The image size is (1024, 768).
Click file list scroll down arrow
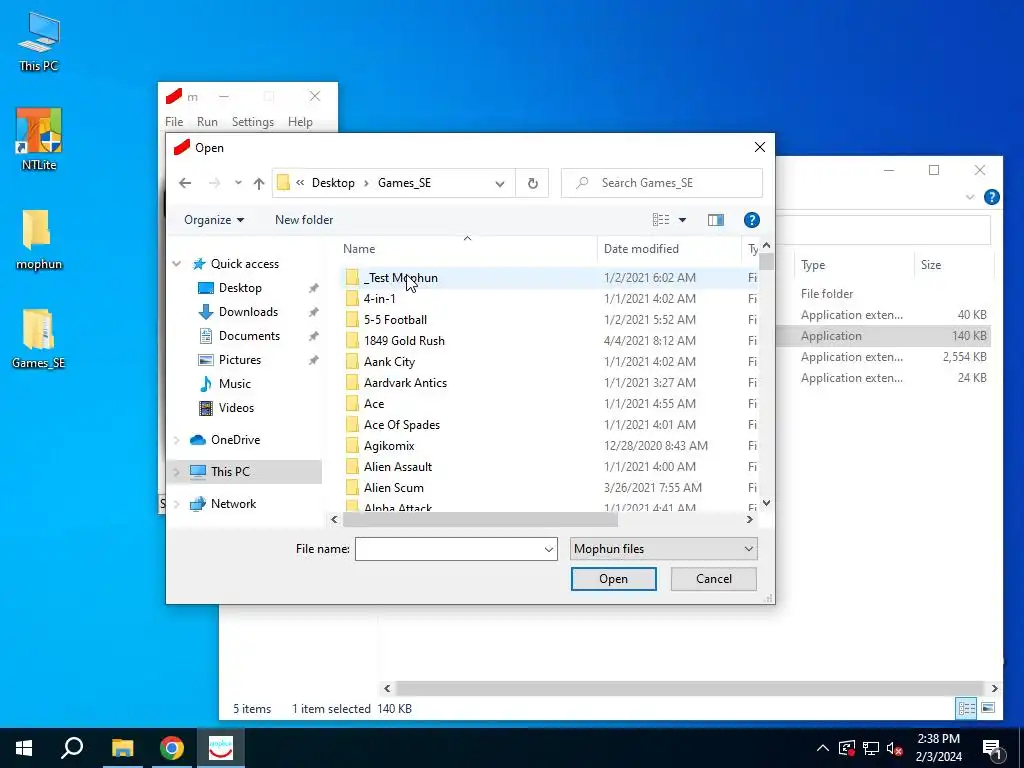point(766,503)
